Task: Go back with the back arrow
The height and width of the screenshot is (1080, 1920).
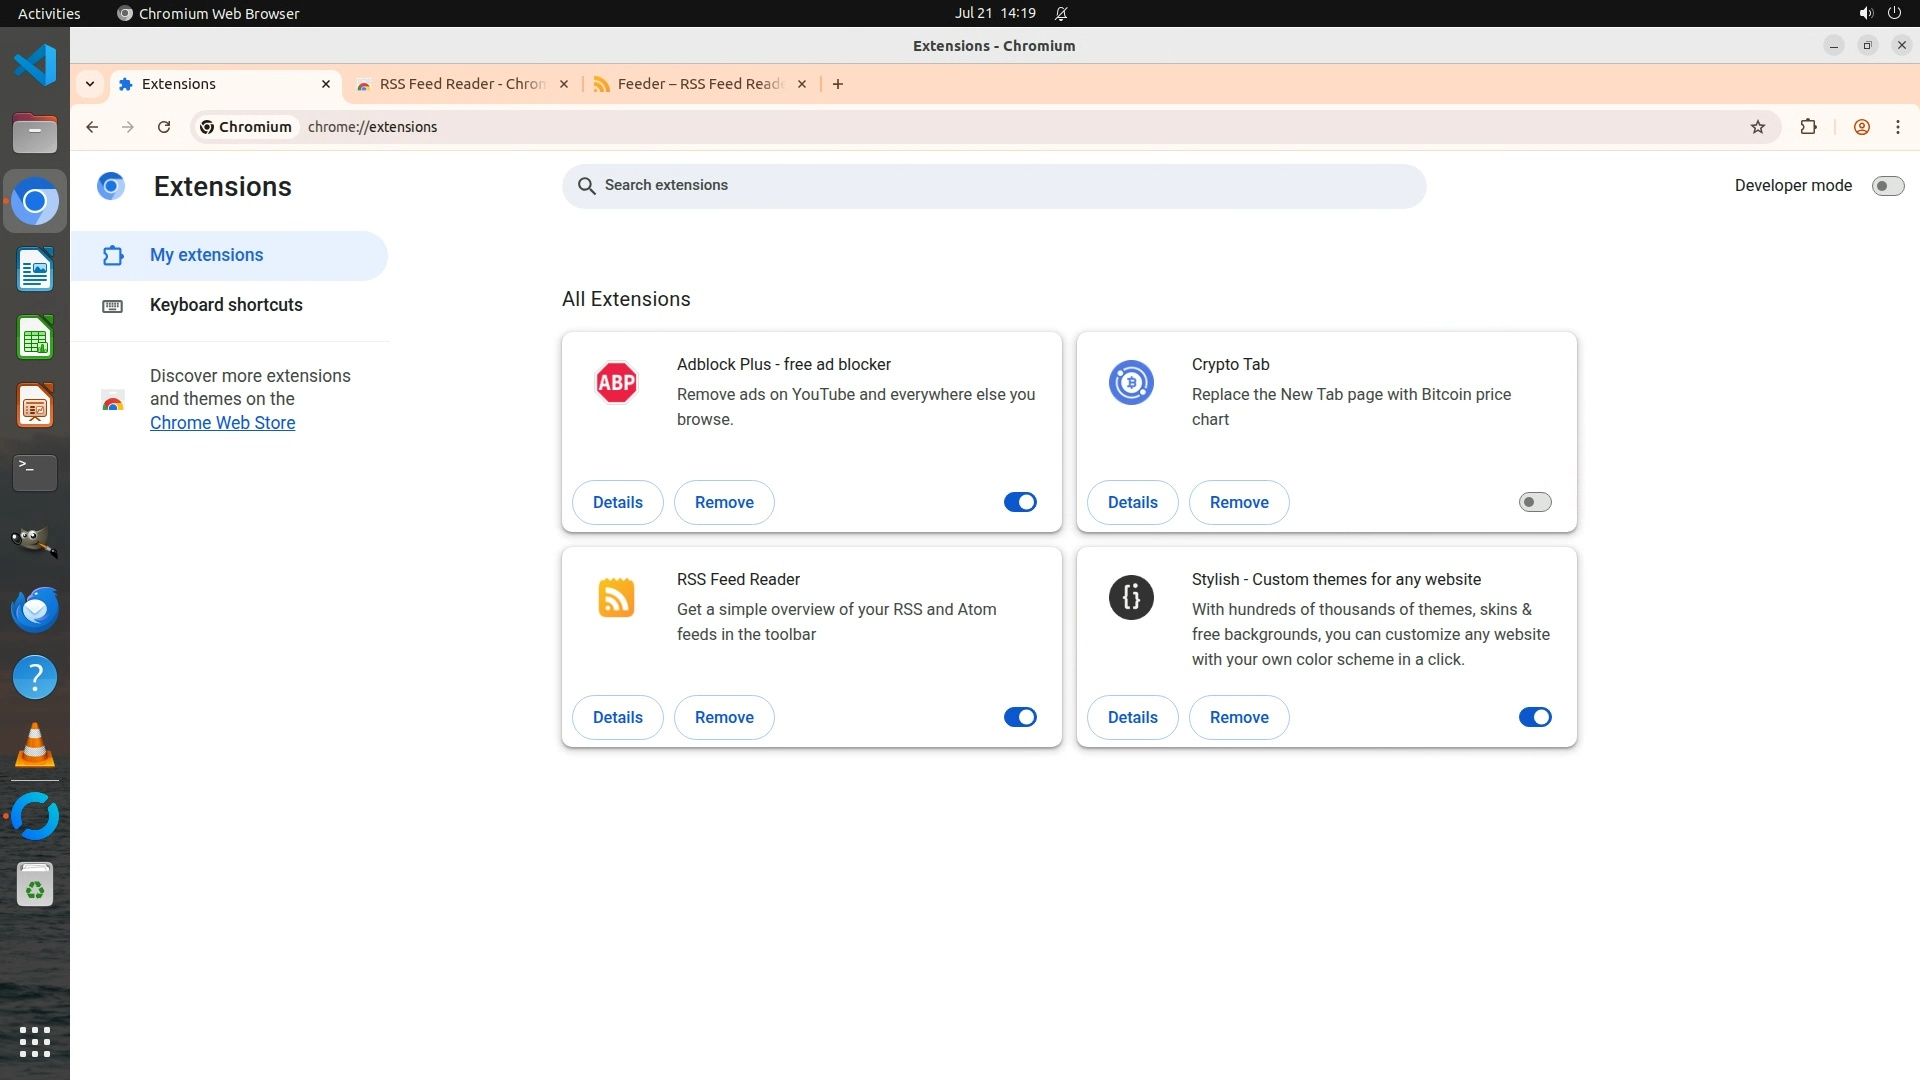Action: pyautogui.click(x=92, y=127)
